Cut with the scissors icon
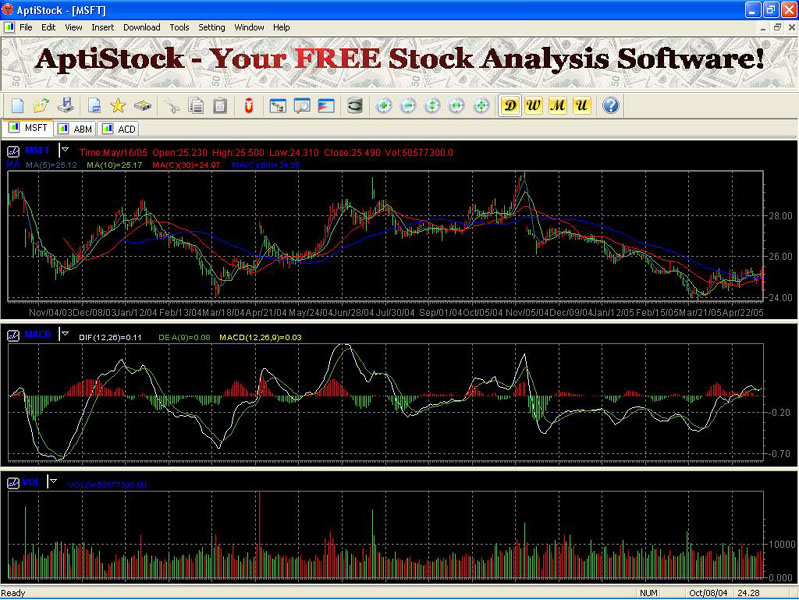The height and width of the screenshot is (600, 799). (x=172, y=106)
